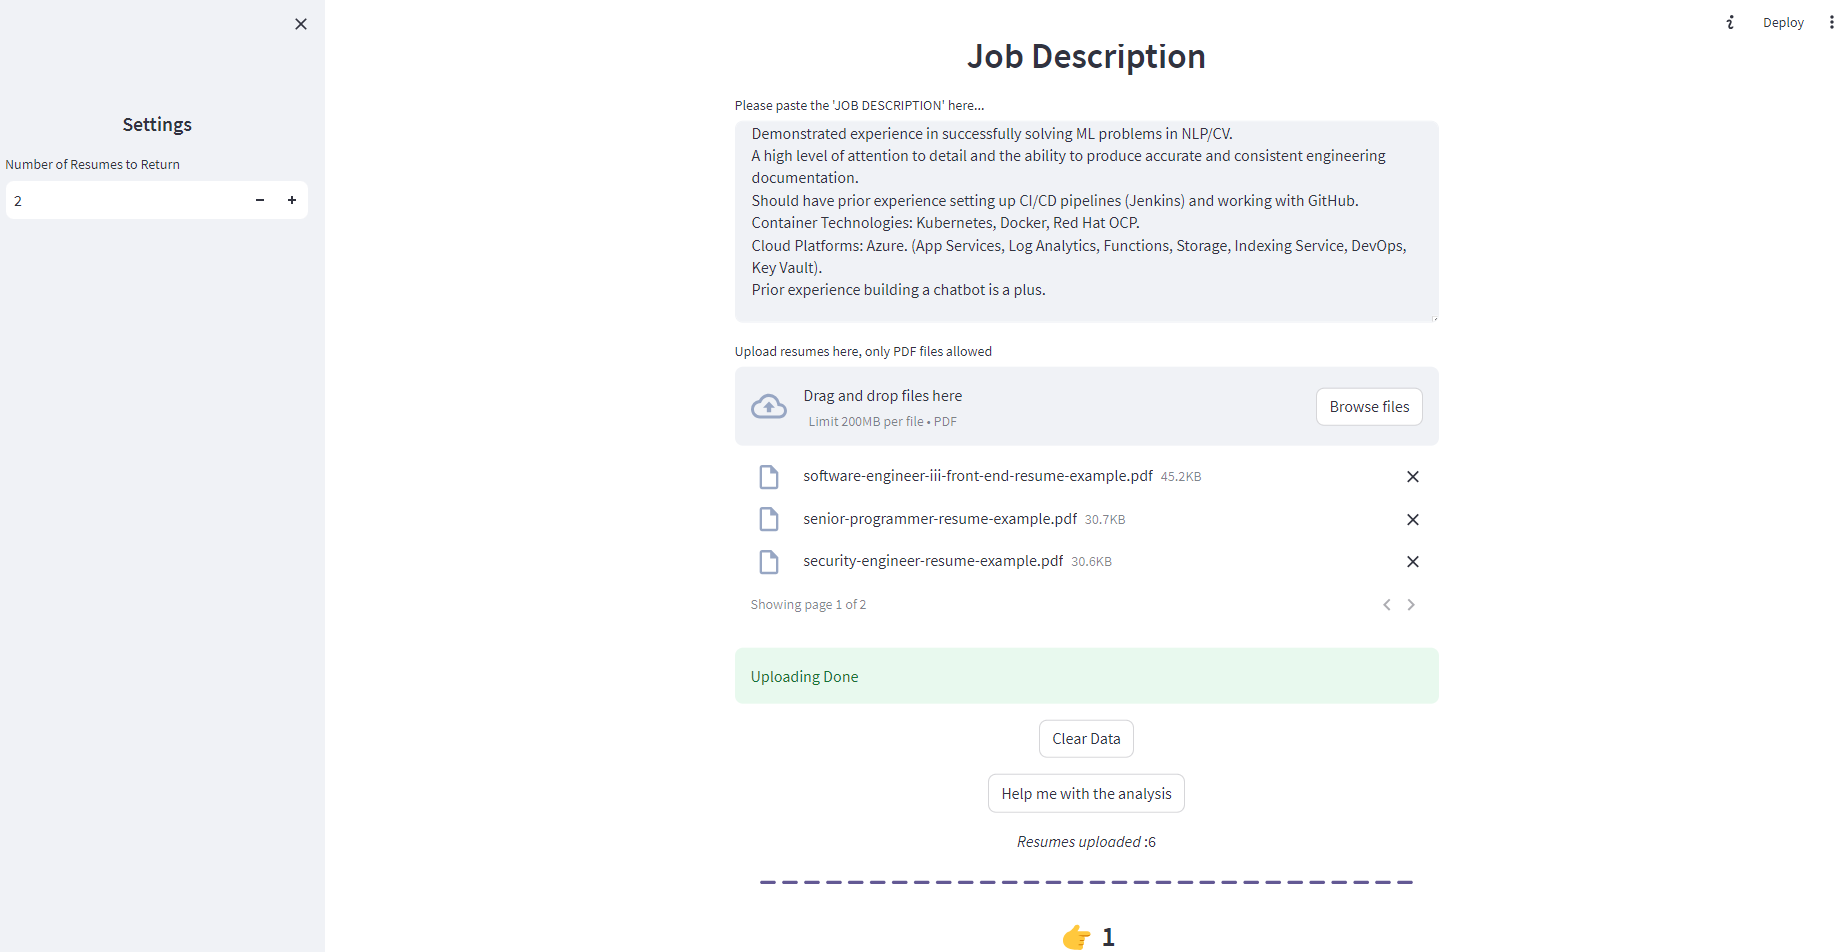The width and height of the screenshot is (1844, 952).
Task: Remove software-engineer-iii-front-end-resume-example.pdf
Action: (1413, 476)
